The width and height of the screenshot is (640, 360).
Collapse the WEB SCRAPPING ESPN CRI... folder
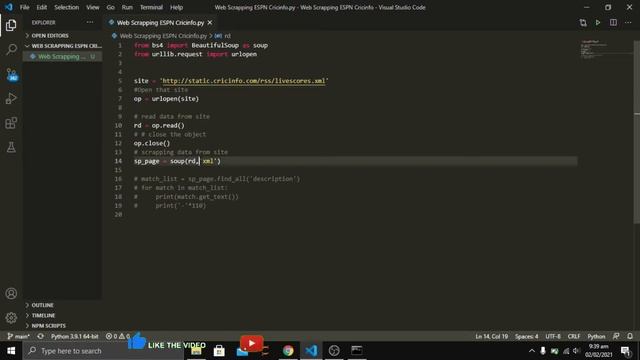coord(63,46)
